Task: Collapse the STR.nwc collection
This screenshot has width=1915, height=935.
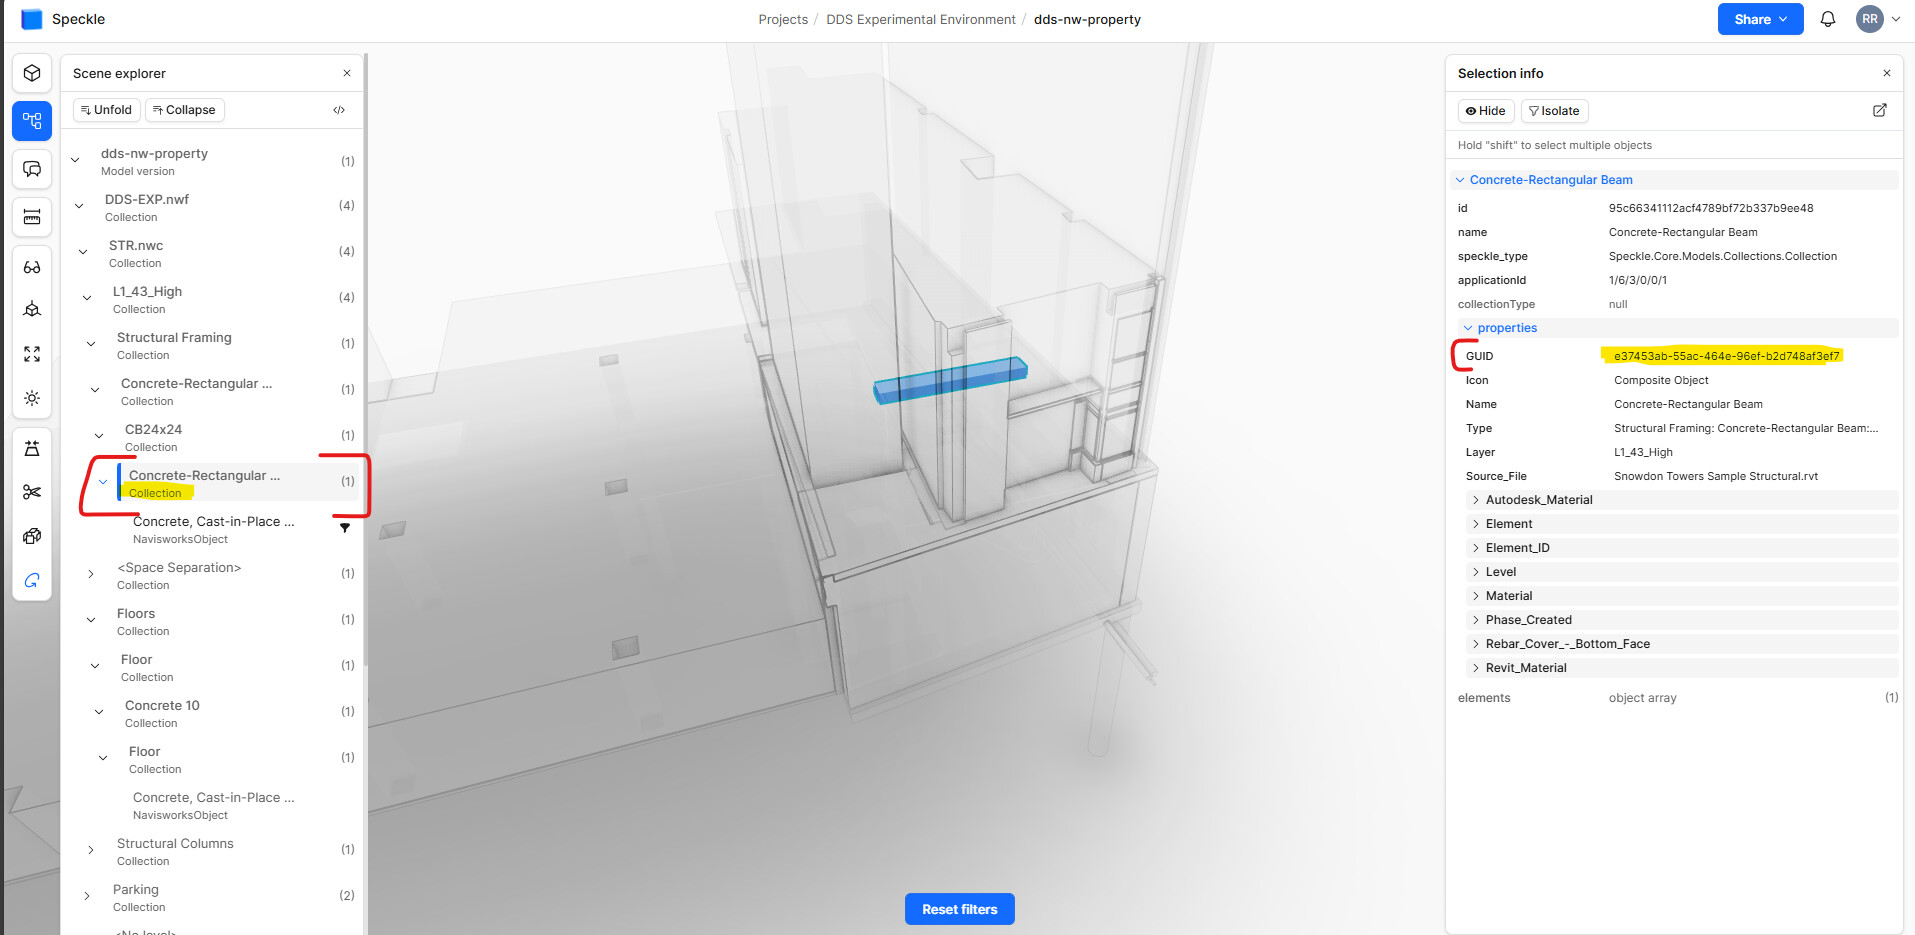Action: coord(83,252)
